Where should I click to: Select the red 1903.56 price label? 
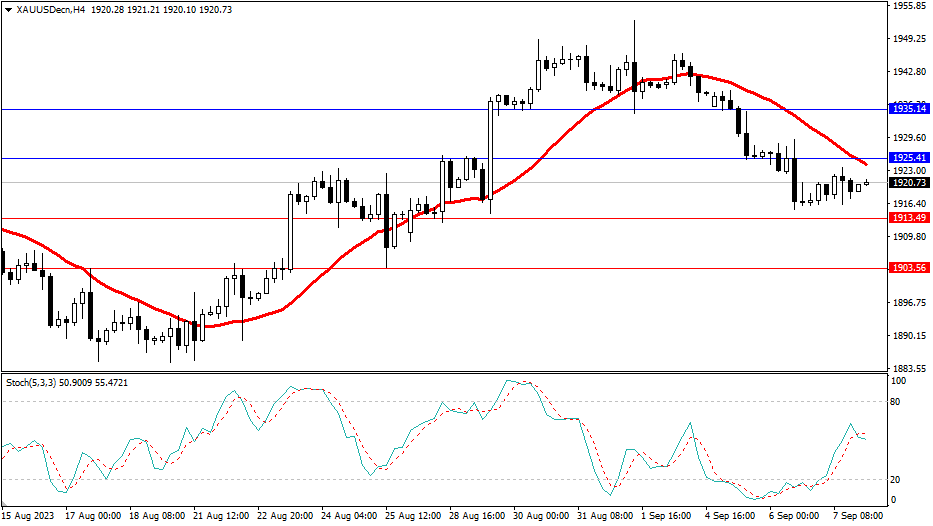(909, 268)
